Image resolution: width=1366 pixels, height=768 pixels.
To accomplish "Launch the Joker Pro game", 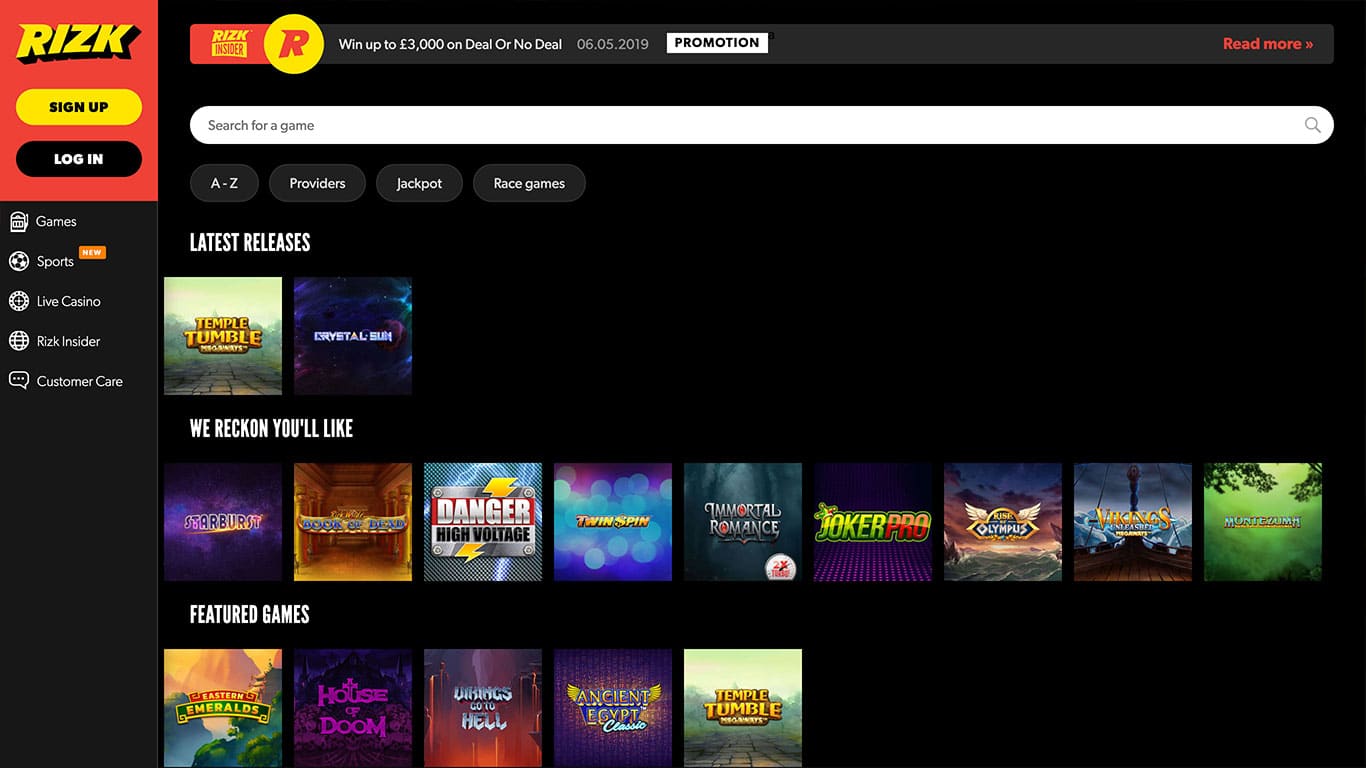I will (873, 522).
